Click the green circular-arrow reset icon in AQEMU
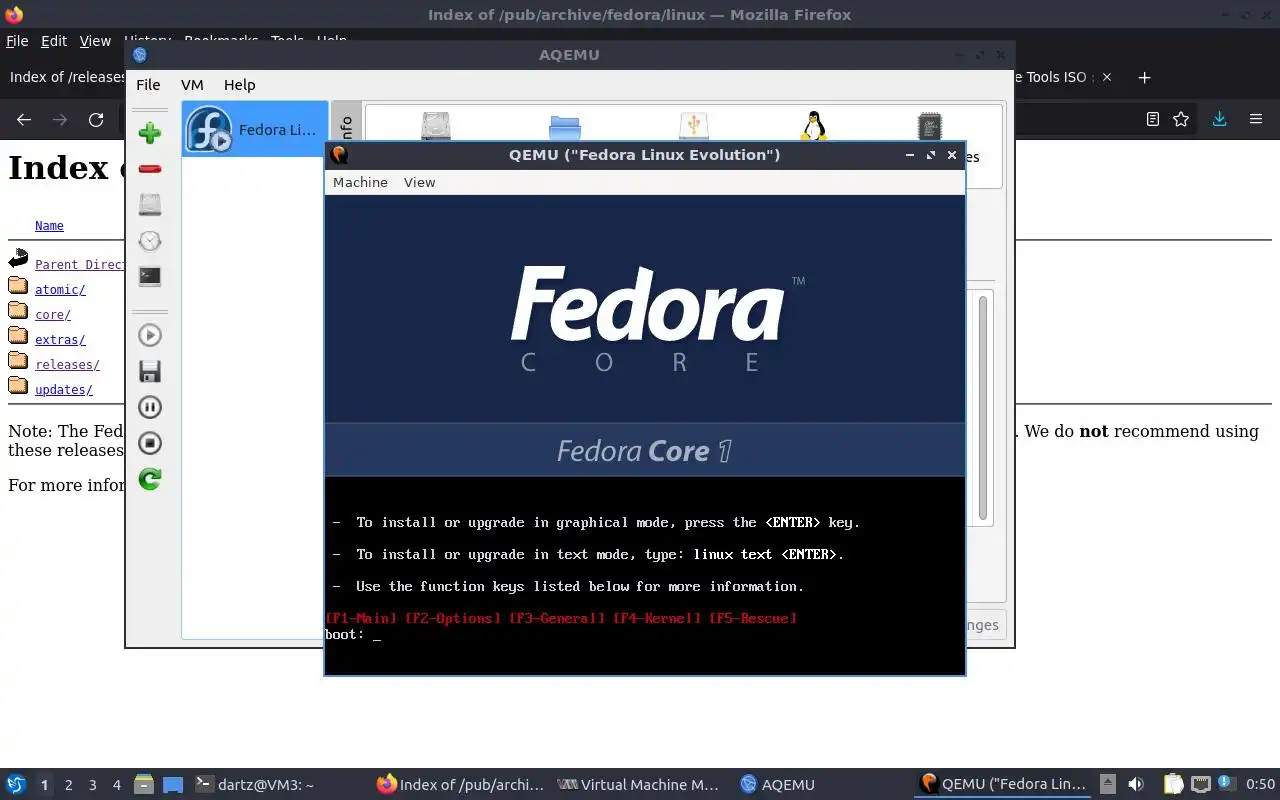This screenshot has height=800, width=1280. click(x=150, y=479)
